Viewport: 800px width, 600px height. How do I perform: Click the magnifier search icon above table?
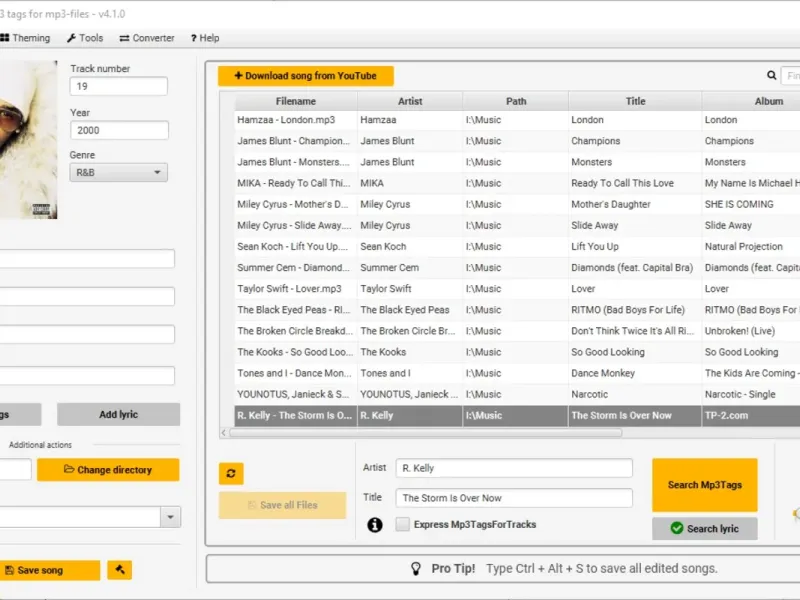pos(772,76)
